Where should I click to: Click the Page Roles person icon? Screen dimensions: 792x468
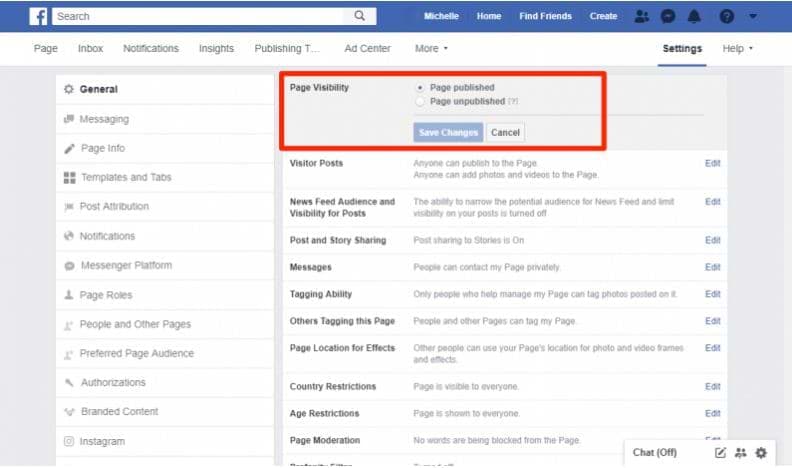coord(69,295)
